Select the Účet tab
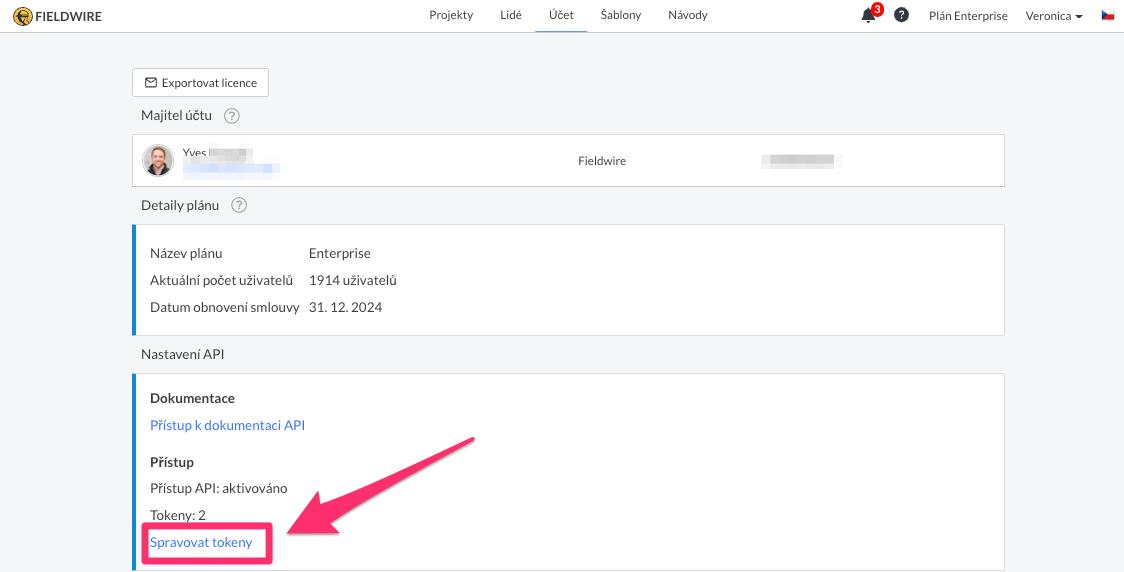 coord(561,15)
